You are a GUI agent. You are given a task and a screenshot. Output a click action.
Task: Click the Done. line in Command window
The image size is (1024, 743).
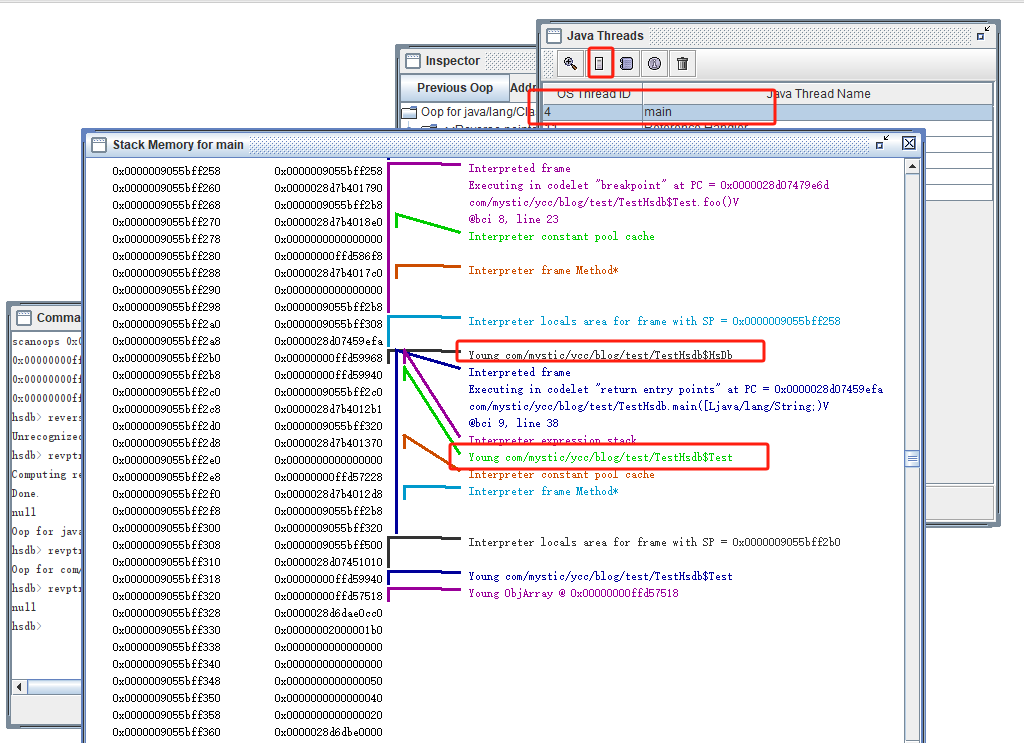tap(25, 493)
